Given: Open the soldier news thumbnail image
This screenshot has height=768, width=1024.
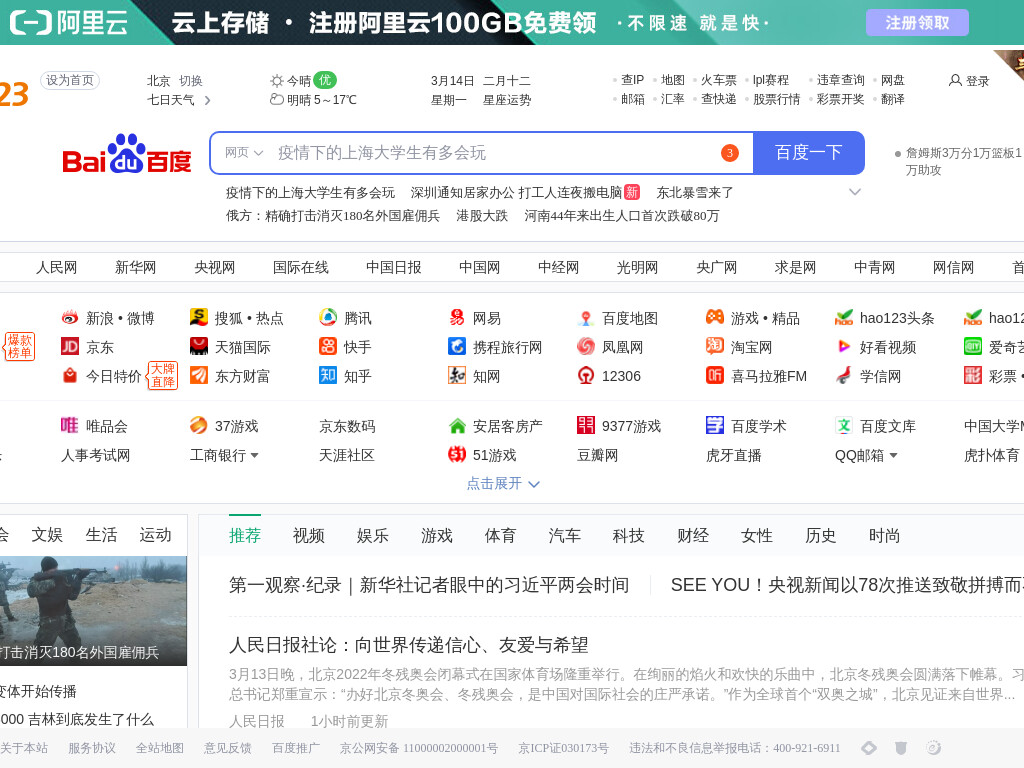Looking at the screenshot, I should (x=93, y=611).
